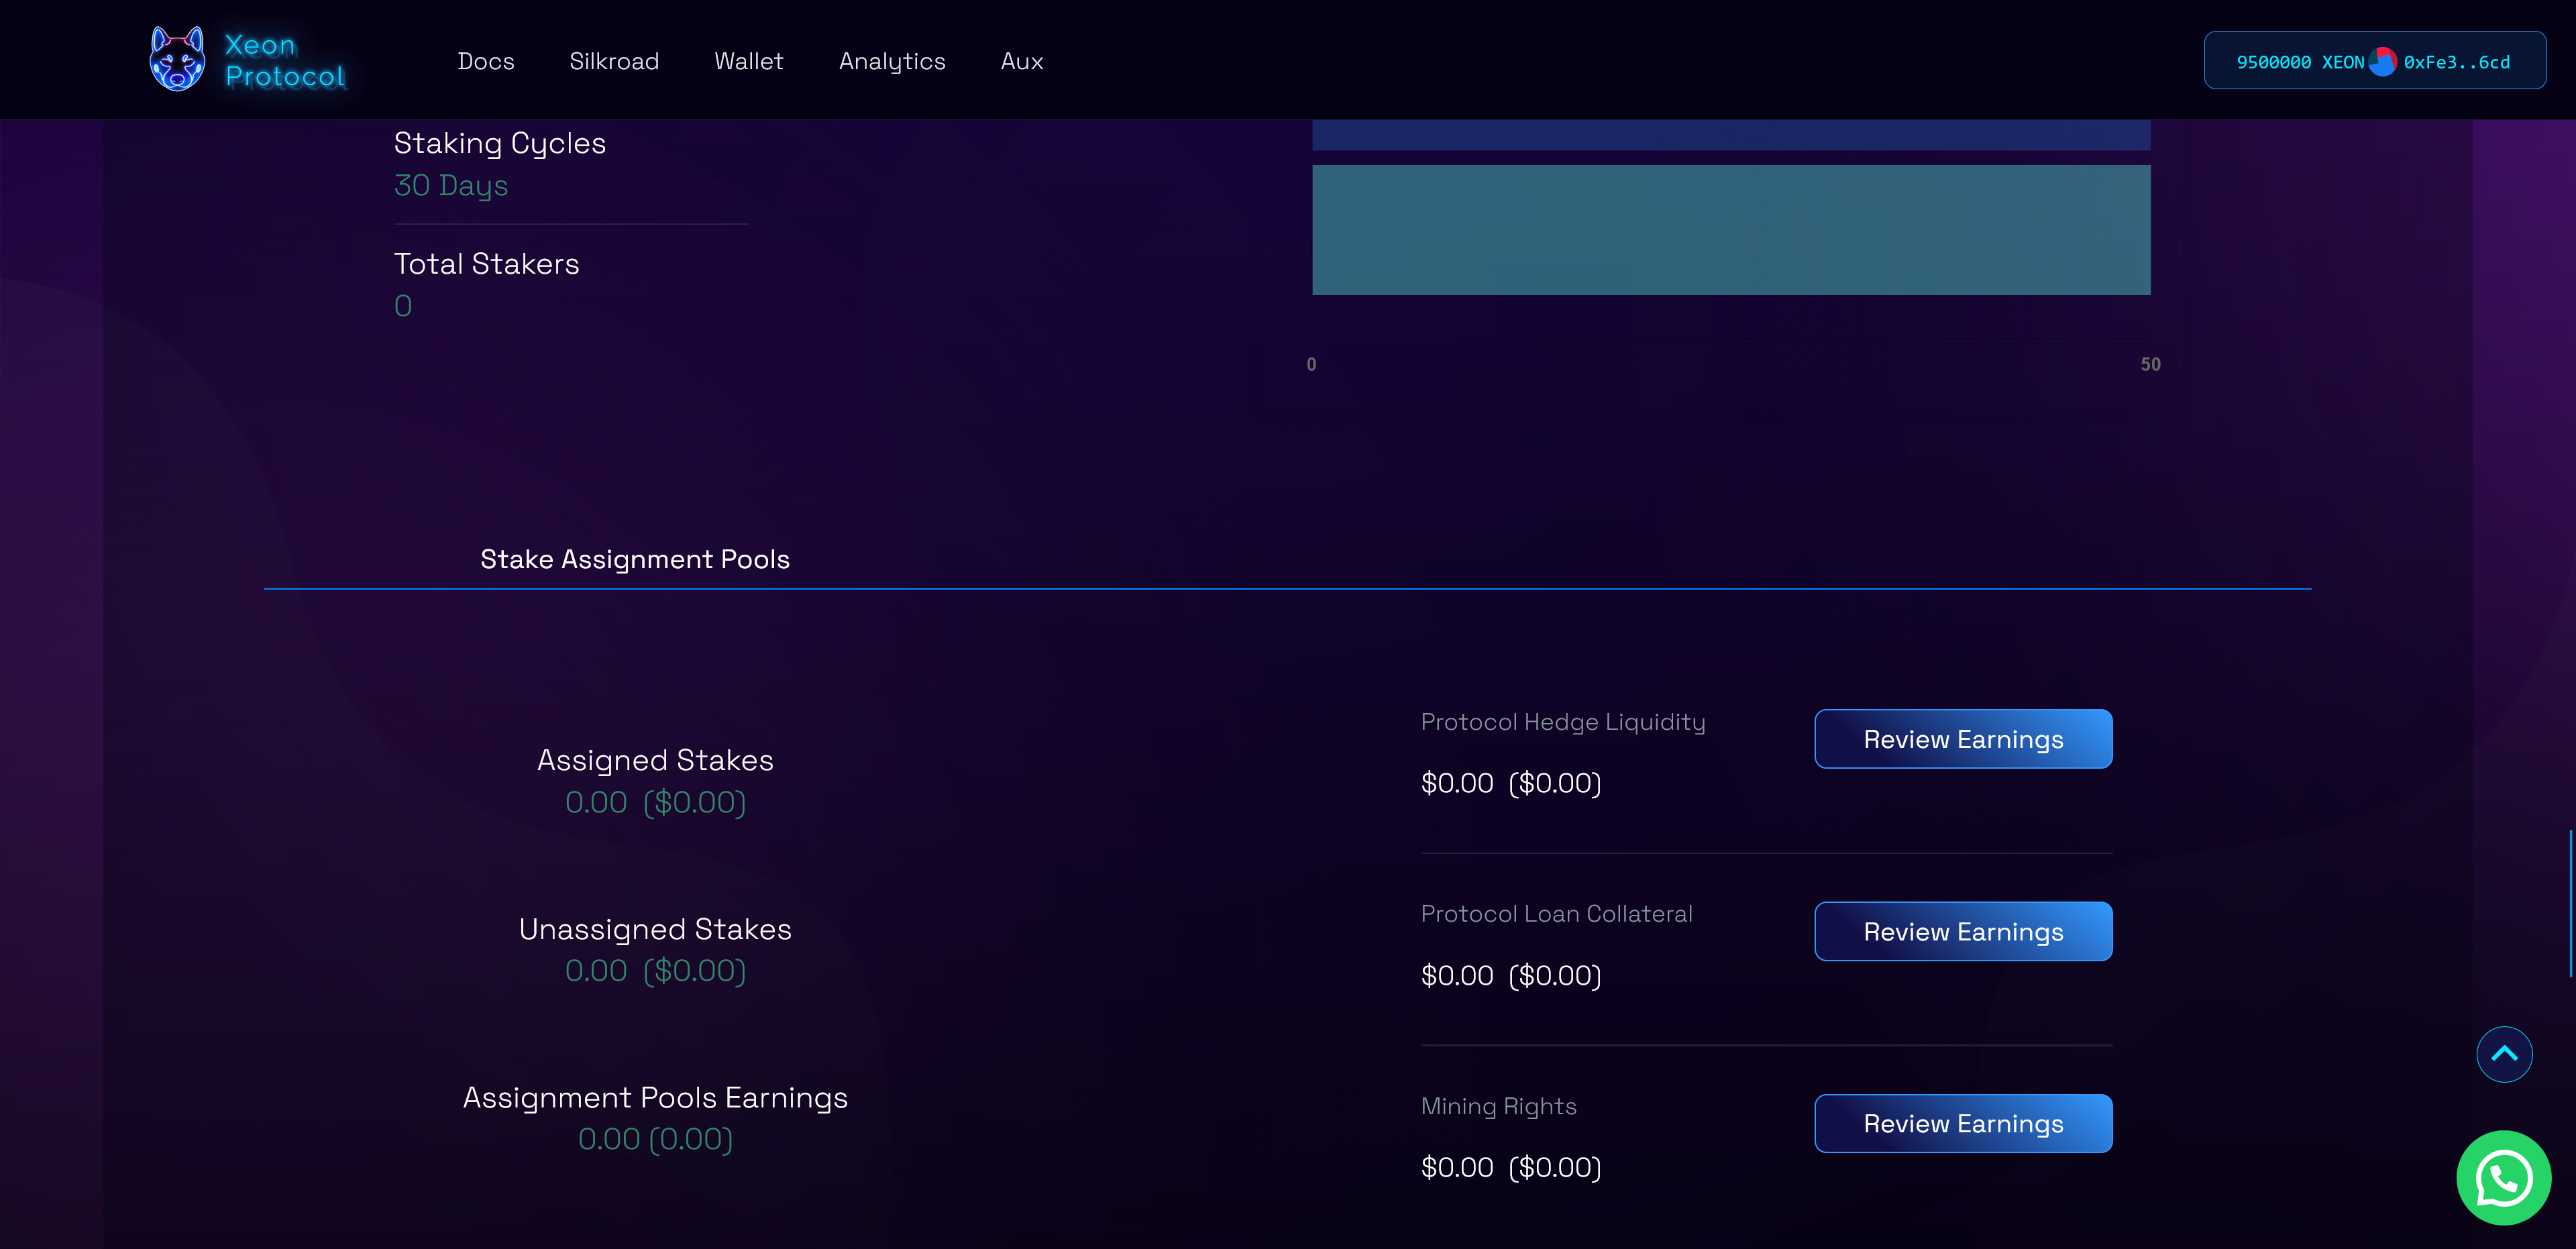Click the Xeon Protocol brand text

click(x=284, y=61)
